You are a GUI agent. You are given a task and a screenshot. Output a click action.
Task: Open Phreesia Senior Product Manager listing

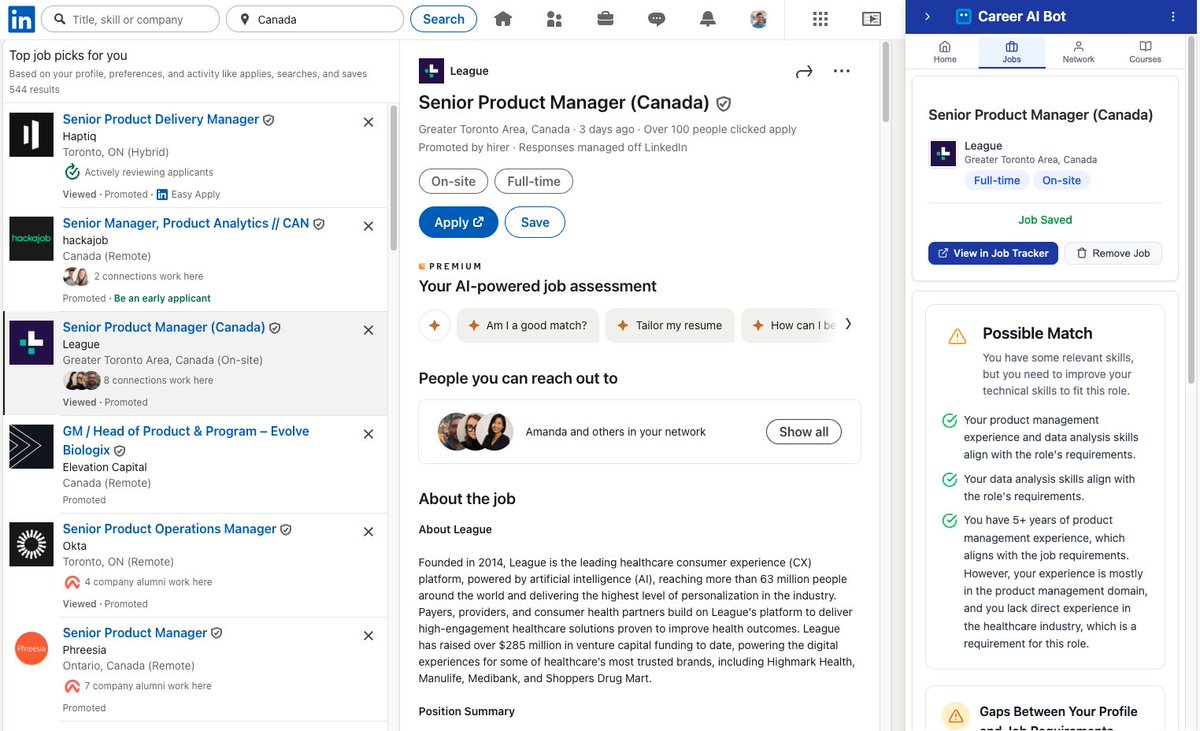tap(135, 633)
